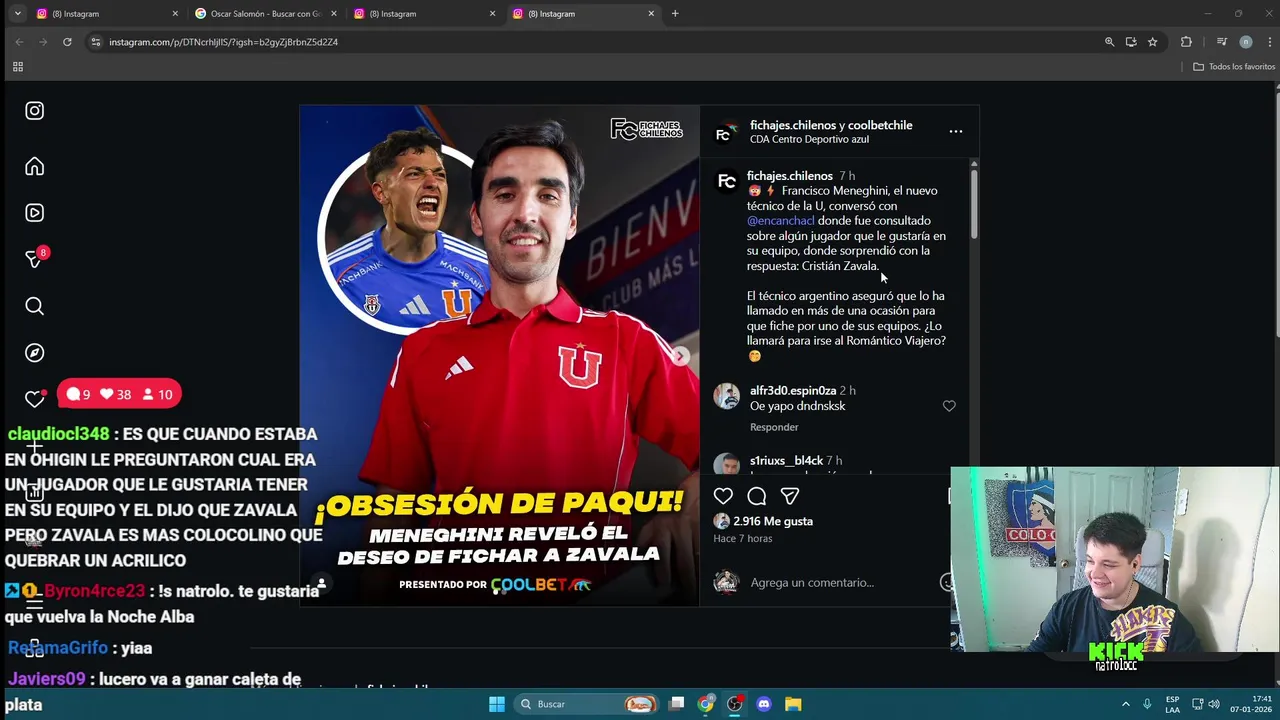Open Chrome tab search dropdown arrow

pos(17,14)
